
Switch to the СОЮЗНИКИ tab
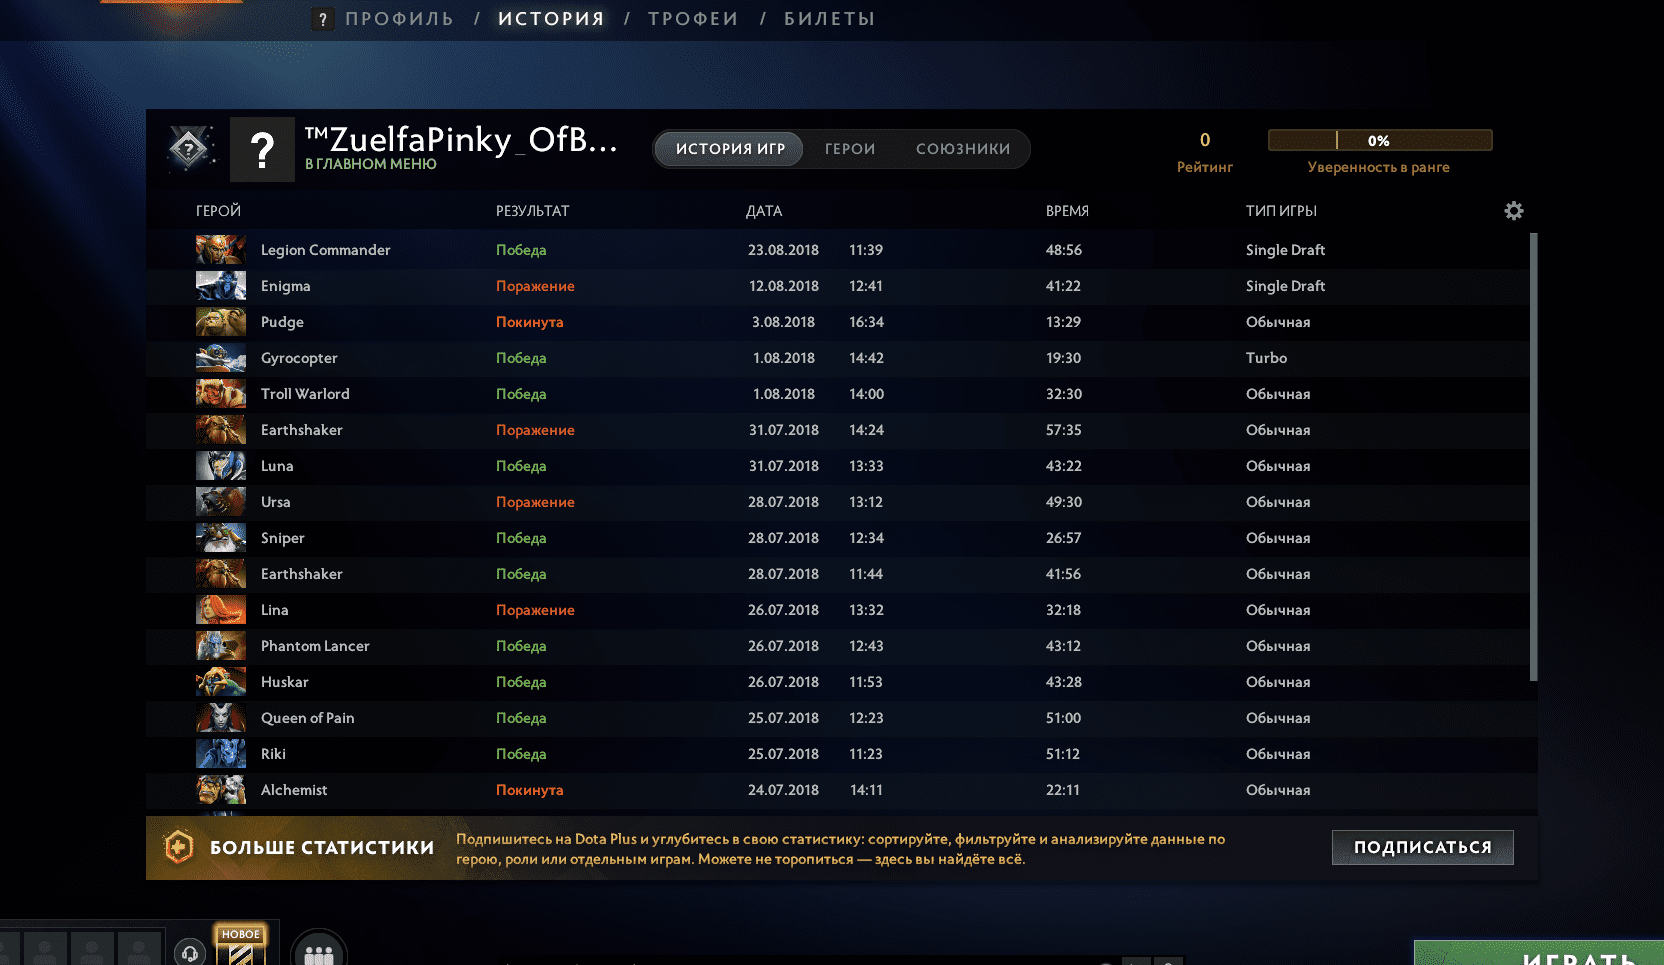point(963,149)
